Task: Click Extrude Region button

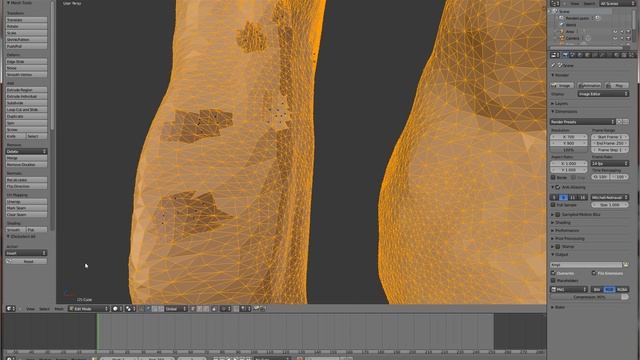Action: (x=26, y=90)
